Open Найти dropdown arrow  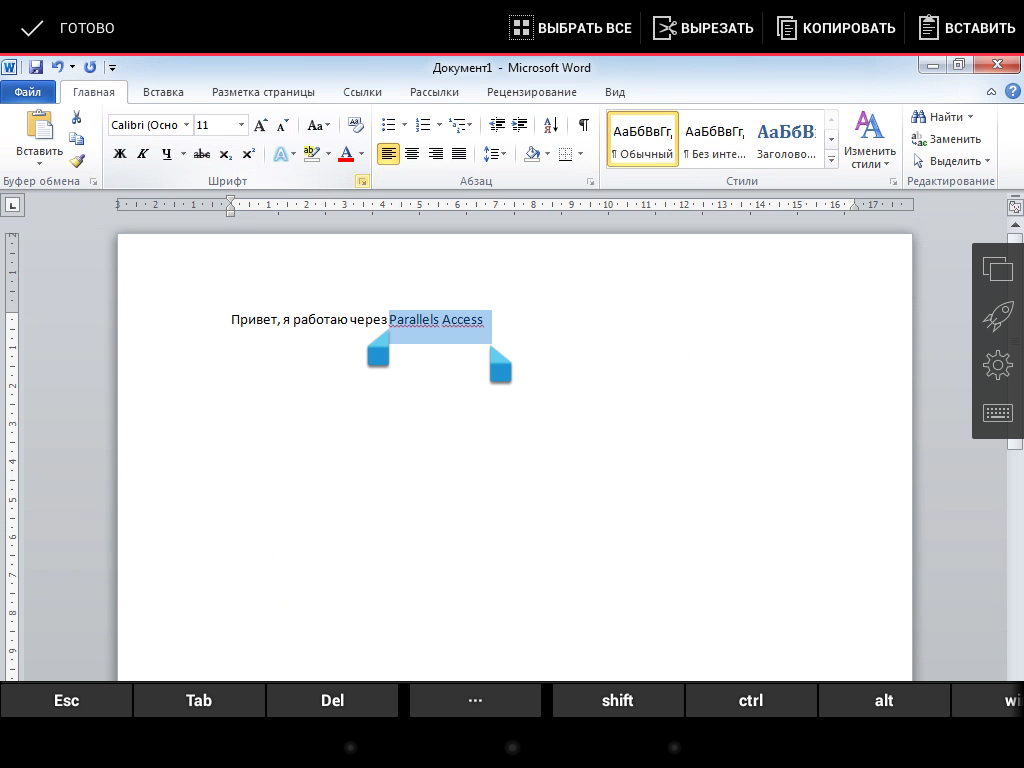tap(970, 117)
